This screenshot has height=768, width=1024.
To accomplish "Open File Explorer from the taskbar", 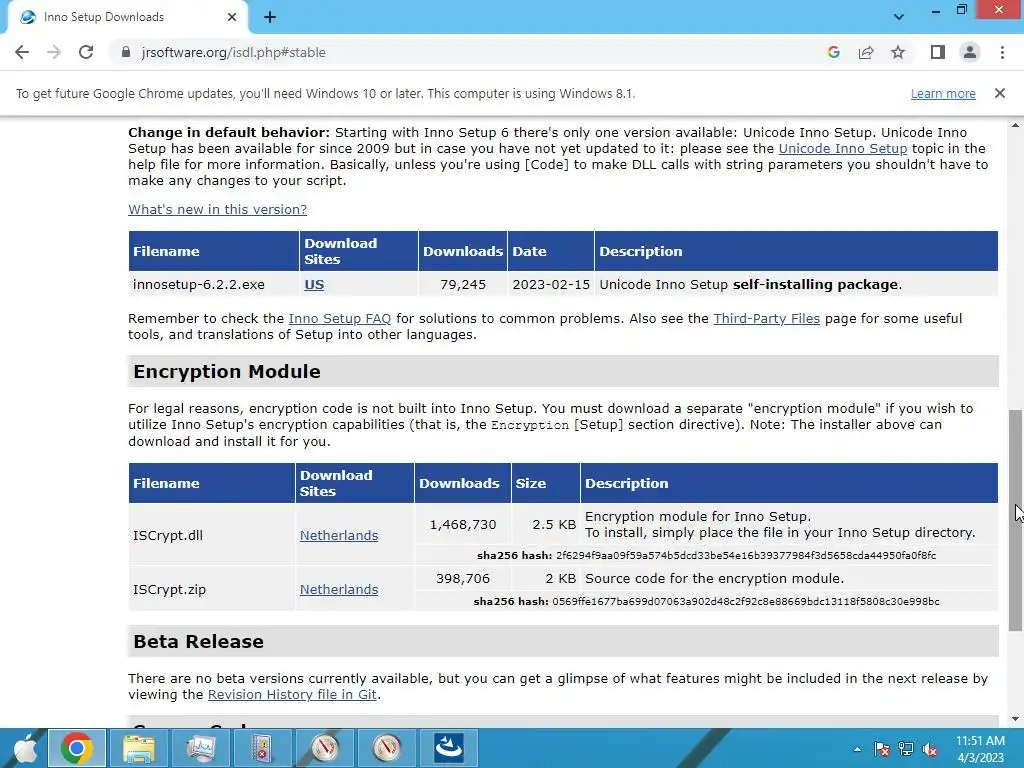I will click(x=138, y=748).
